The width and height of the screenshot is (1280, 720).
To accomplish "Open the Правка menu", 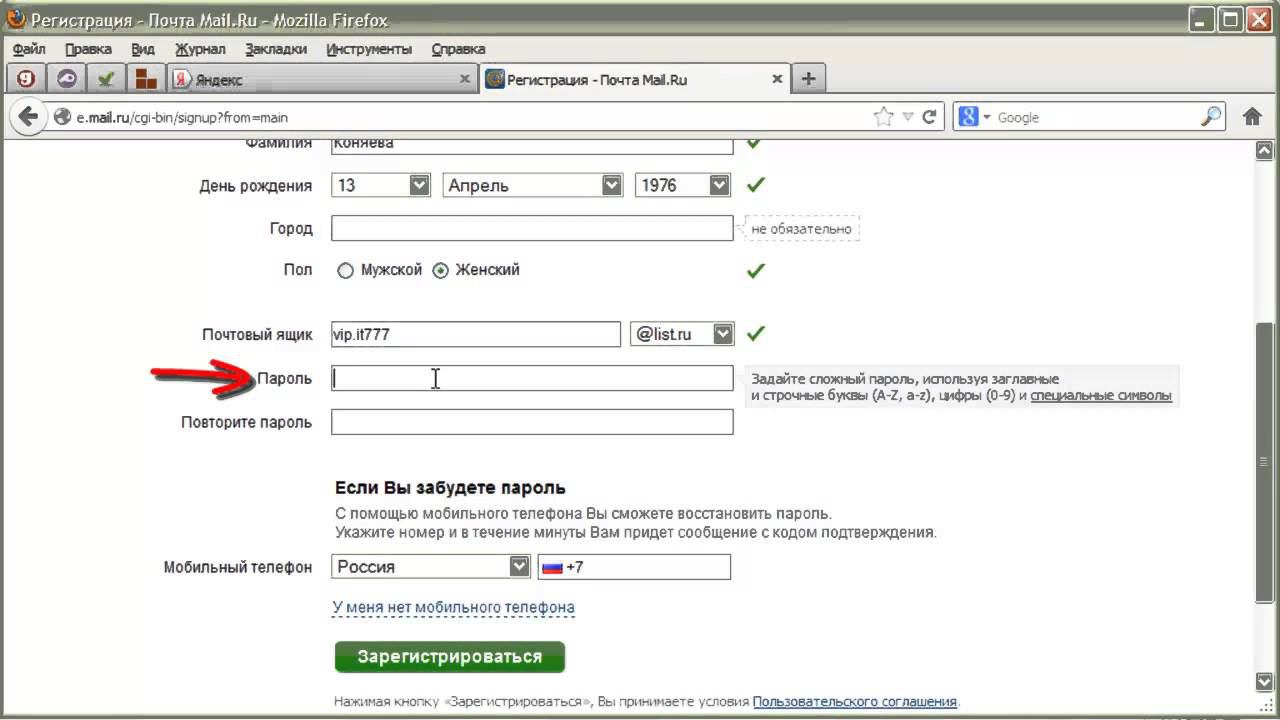I will (88, 49).
